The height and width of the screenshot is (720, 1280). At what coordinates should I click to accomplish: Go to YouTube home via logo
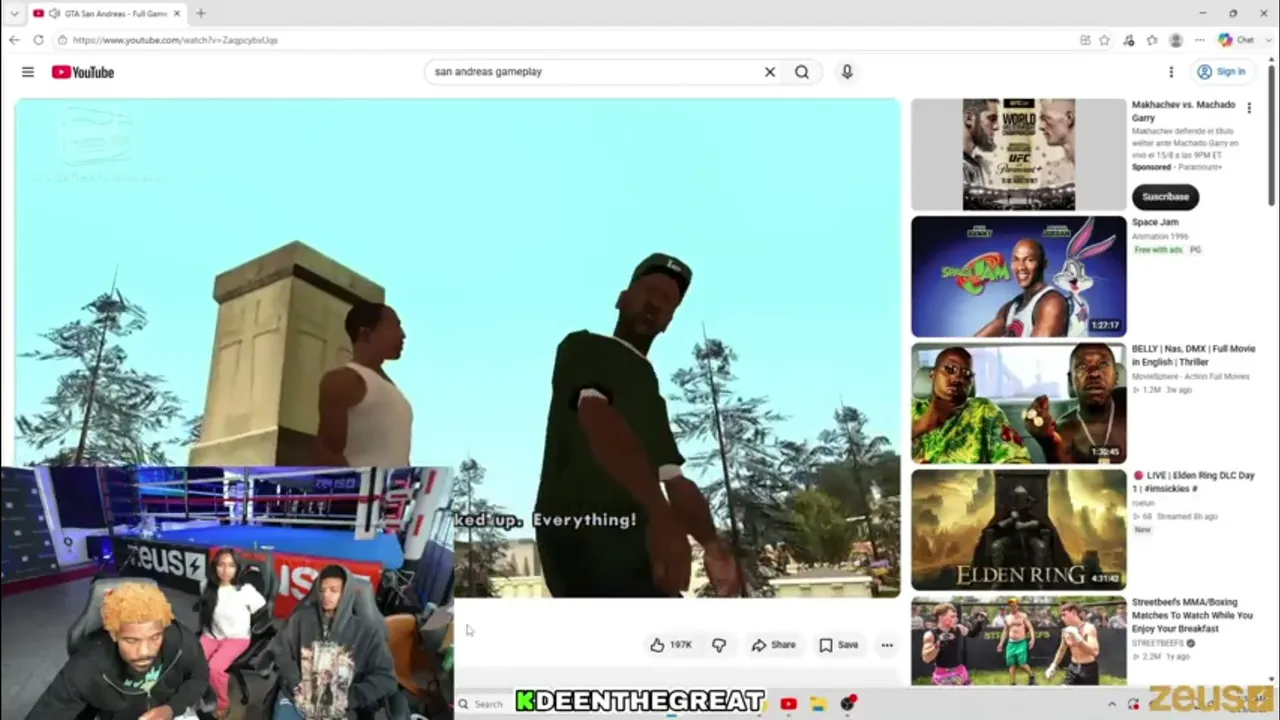click(x=83, y=72)
